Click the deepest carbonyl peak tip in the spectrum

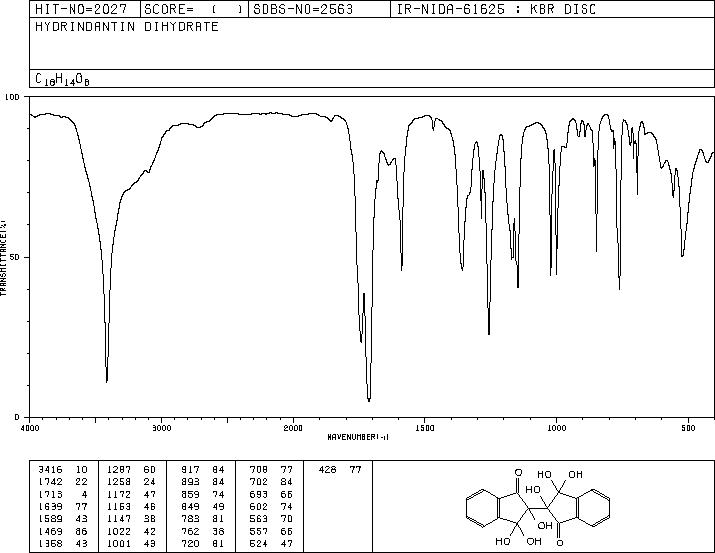pyautogui.click(x=369, y=400)
